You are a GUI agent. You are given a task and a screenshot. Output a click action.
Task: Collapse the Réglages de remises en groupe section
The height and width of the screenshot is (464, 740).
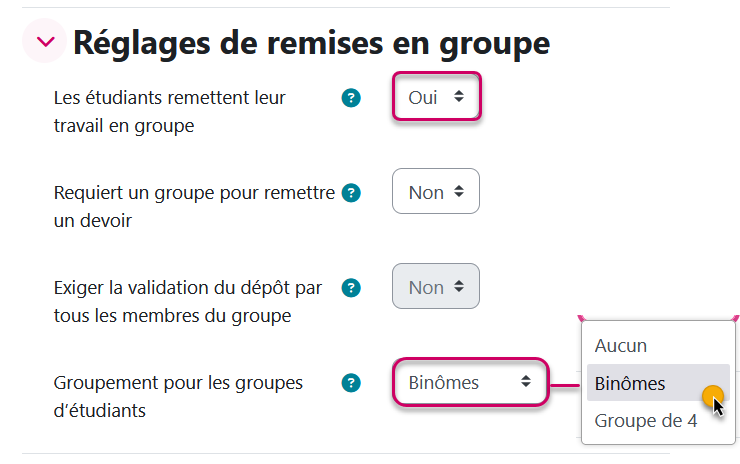pyautogui.click(x=43, y=42)
